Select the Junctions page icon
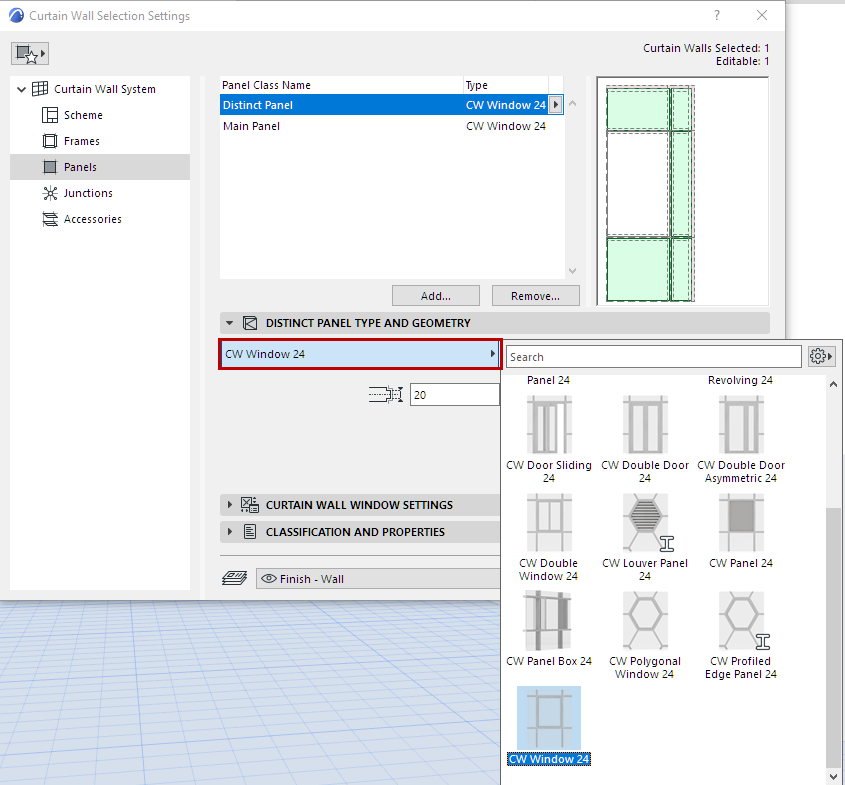 pyautogui.click(x=50, y=193)
